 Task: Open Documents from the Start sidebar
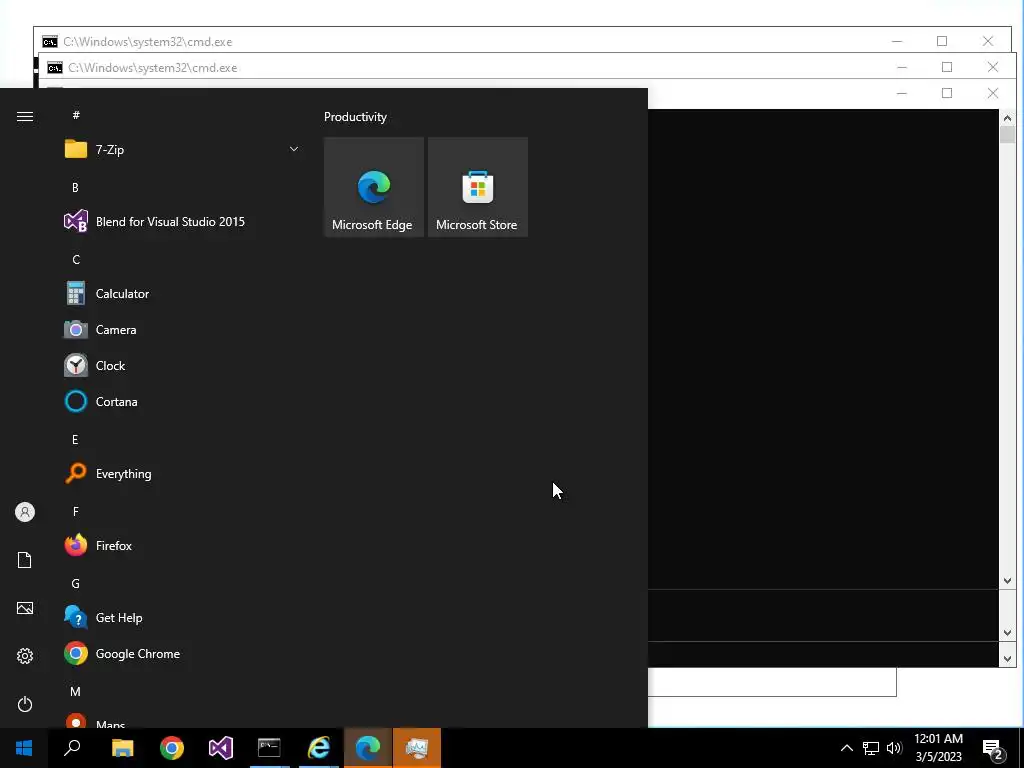(x=25, y=560)
